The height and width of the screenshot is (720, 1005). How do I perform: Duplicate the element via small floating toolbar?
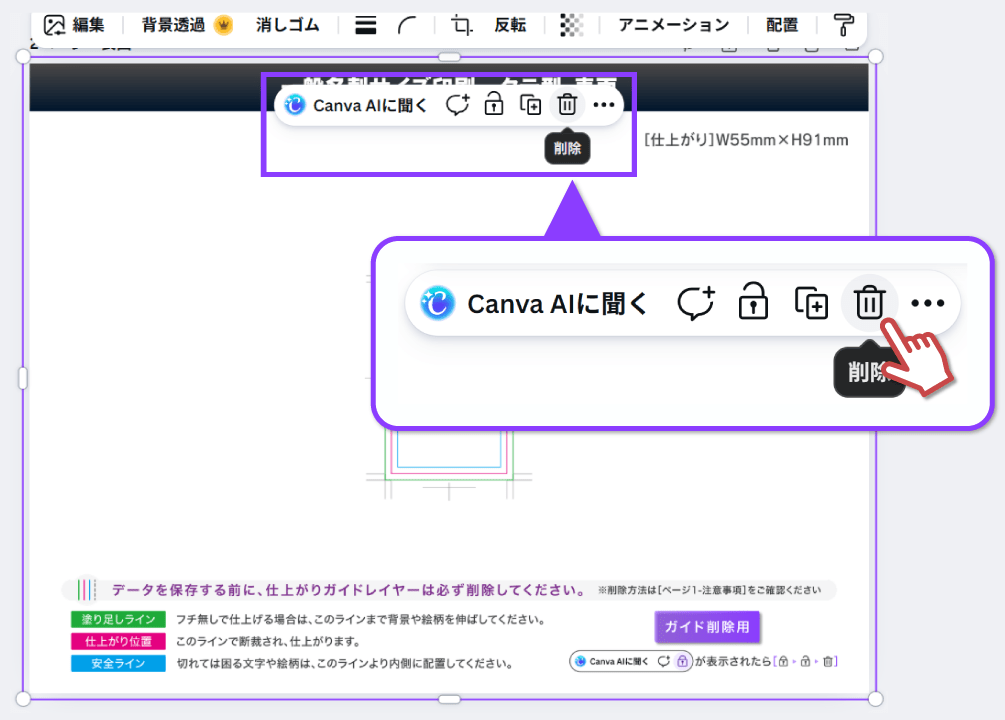point(531,105)
